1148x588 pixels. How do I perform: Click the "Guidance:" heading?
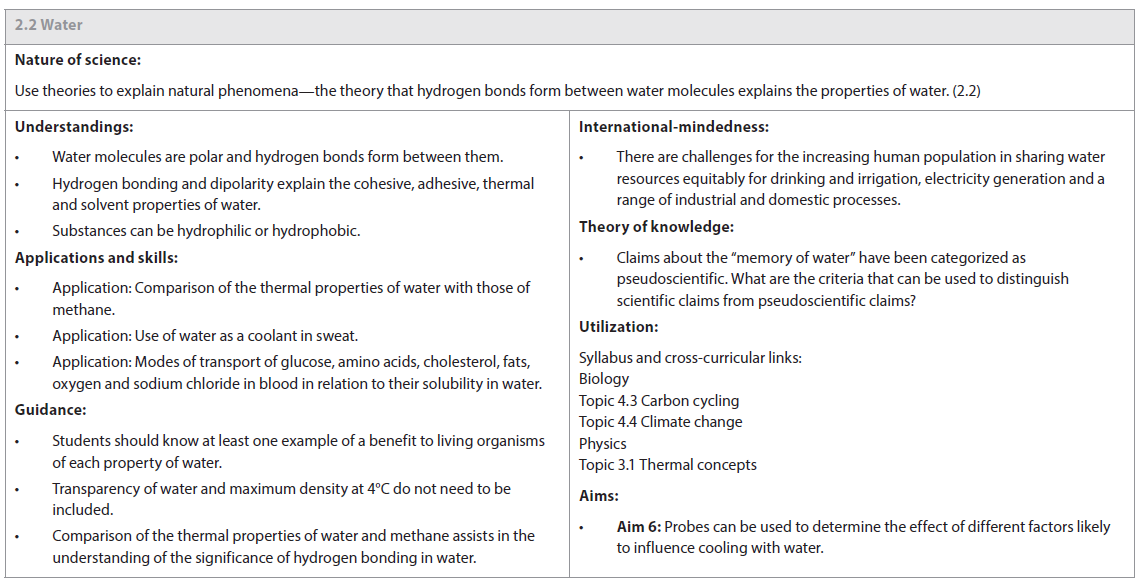coord(50,409)
